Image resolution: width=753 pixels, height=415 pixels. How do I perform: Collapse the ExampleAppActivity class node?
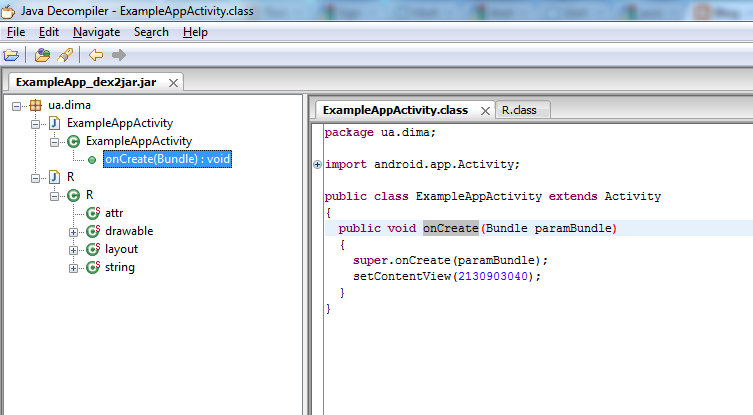pos(54,142)
